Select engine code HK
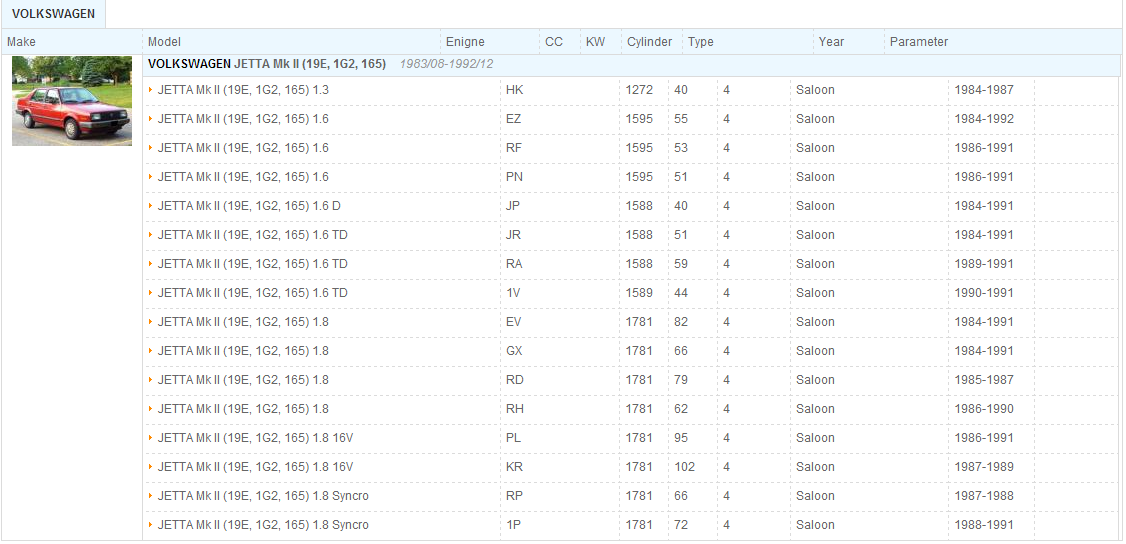The width and height of the screenshot is (1126, 544). tap(514, 90)
